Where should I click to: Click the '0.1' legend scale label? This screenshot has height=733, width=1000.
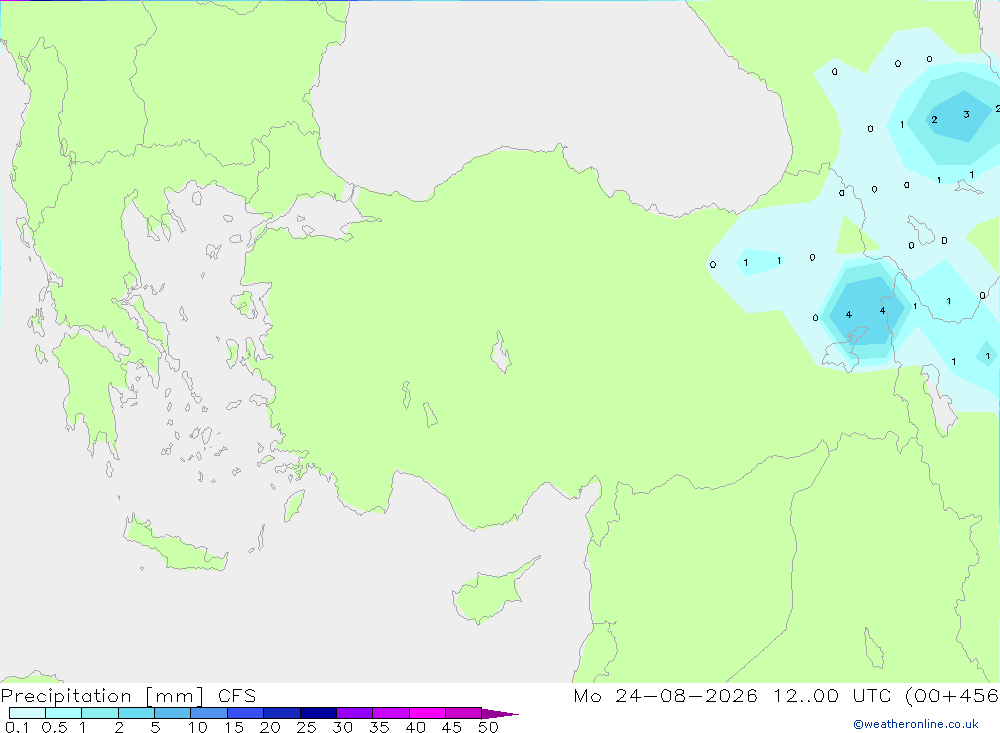[x=17, y=727]
